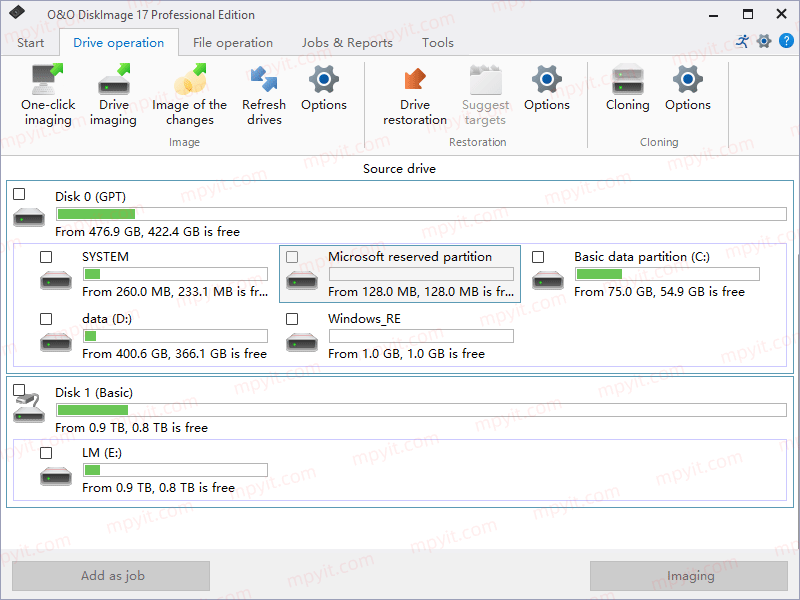Click the 'From 75.0 GB, 54.9 GB is free' text

pyautogui.click(x=659, y=292)
